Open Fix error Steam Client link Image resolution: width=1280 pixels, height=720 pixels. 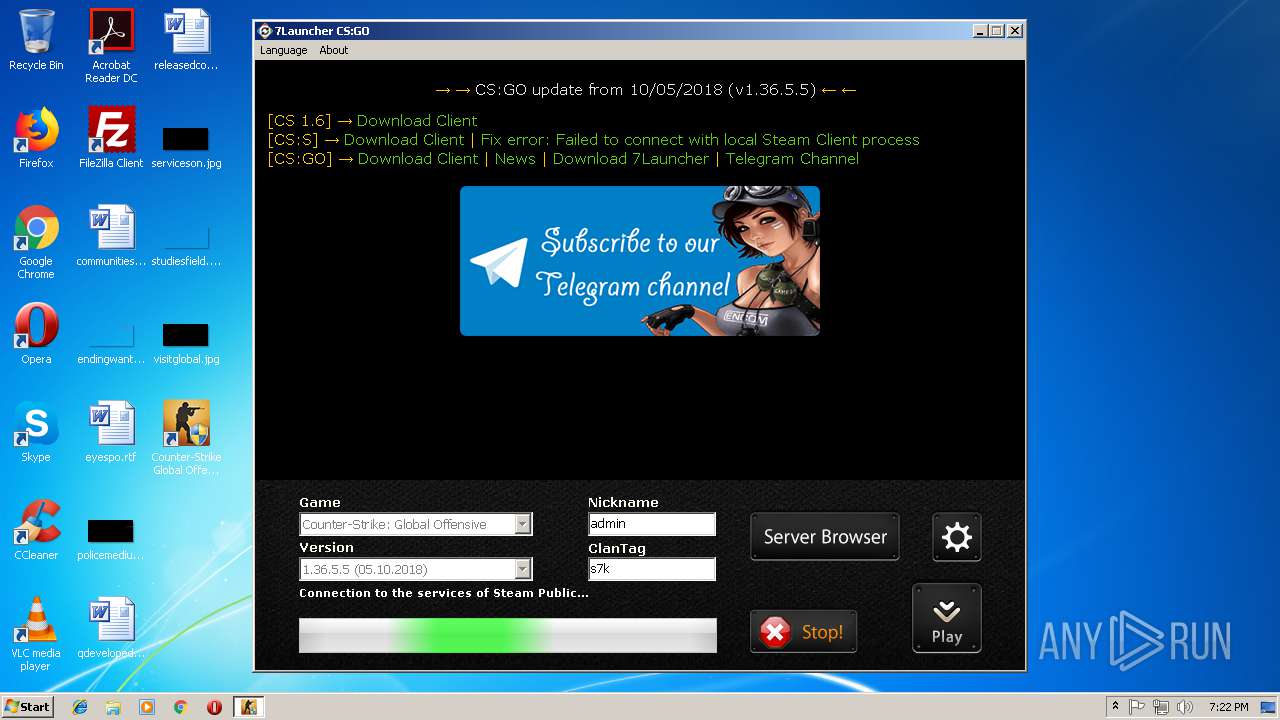pos(700,140)
